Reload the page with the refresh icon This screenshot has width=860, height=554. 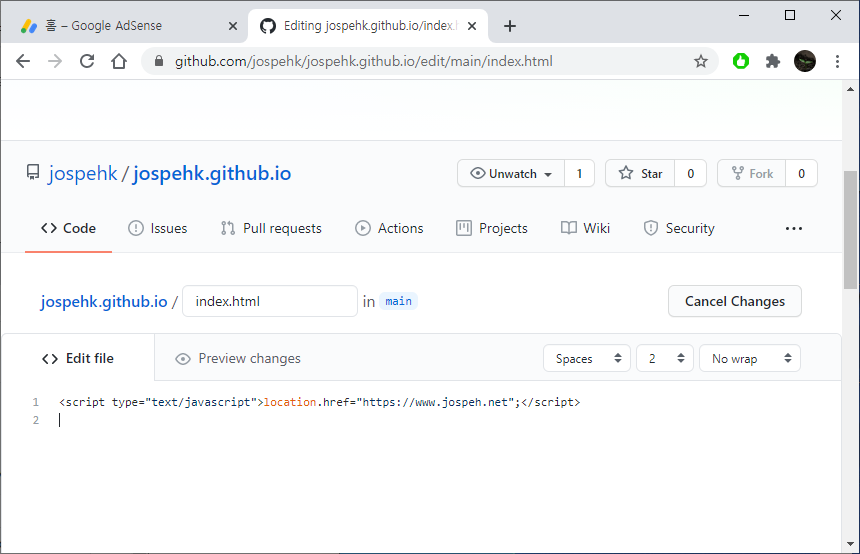pos(87,61)
